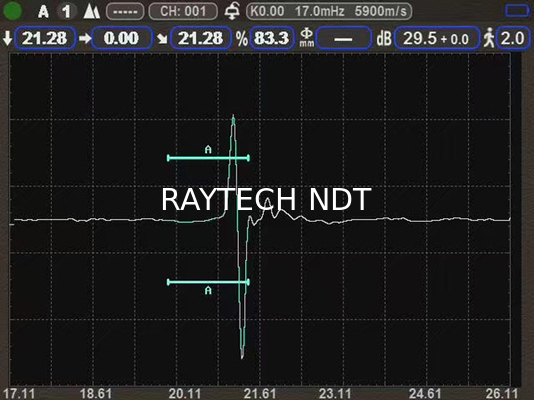Select the depth value 21.28 field
This screenshot has width=534, height=400.
pyautogui.click(x=45, y=38)
